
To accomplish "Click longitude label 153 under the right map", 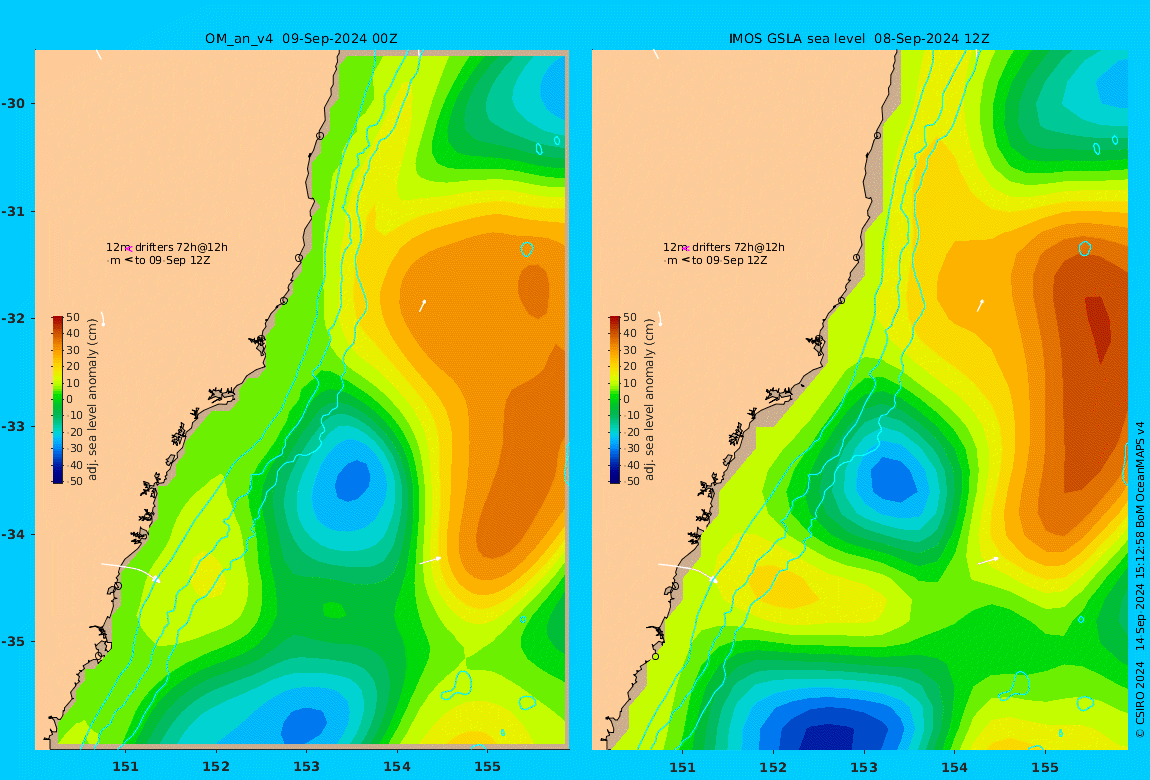I will pos(864,767).
